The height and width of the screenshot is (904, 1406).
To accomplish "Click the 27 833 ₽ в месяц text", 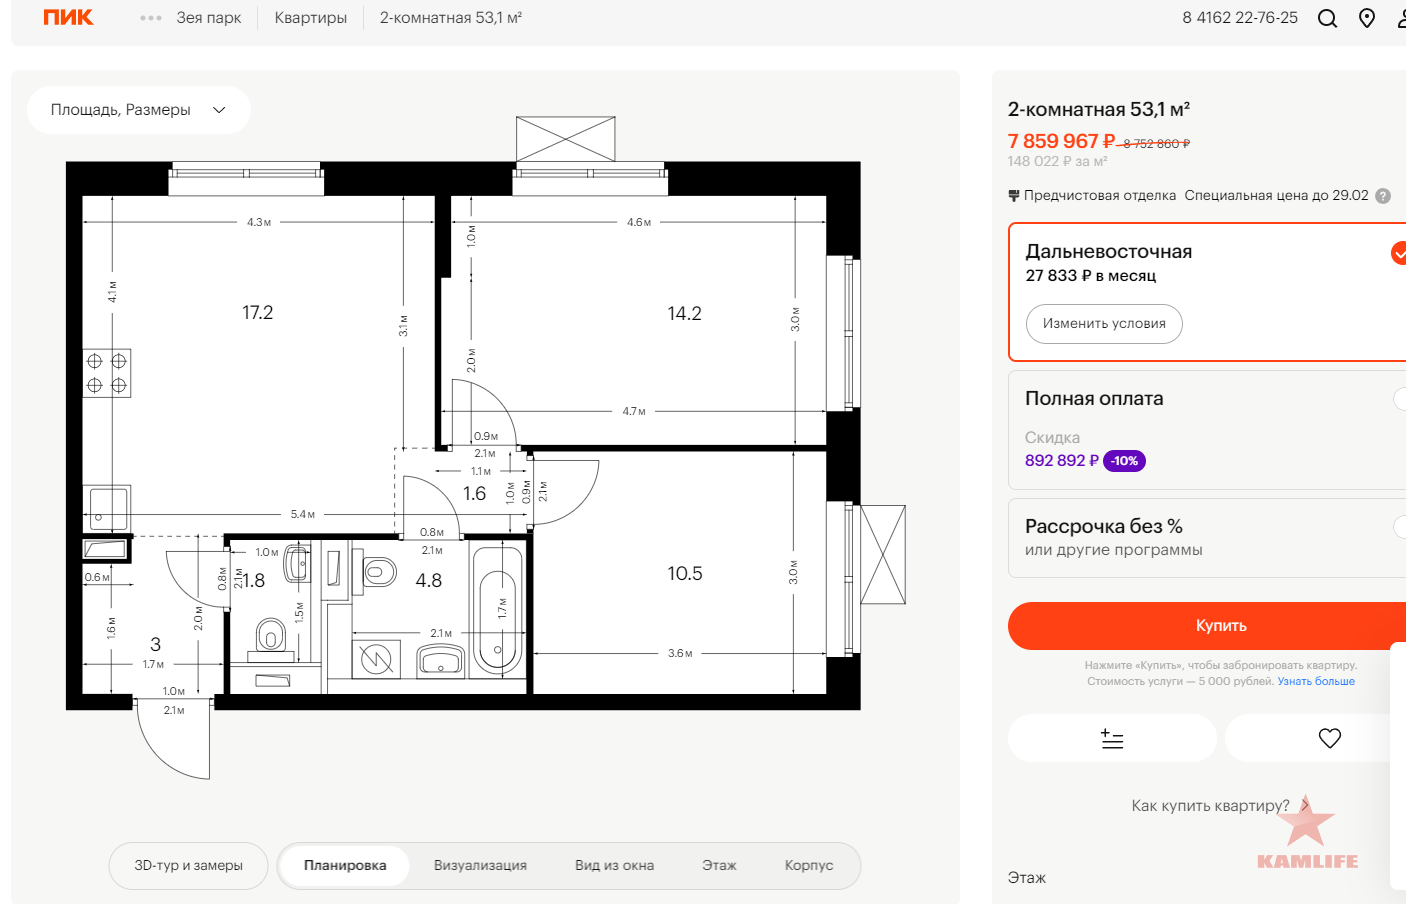I will click(x=1090, y=276).
